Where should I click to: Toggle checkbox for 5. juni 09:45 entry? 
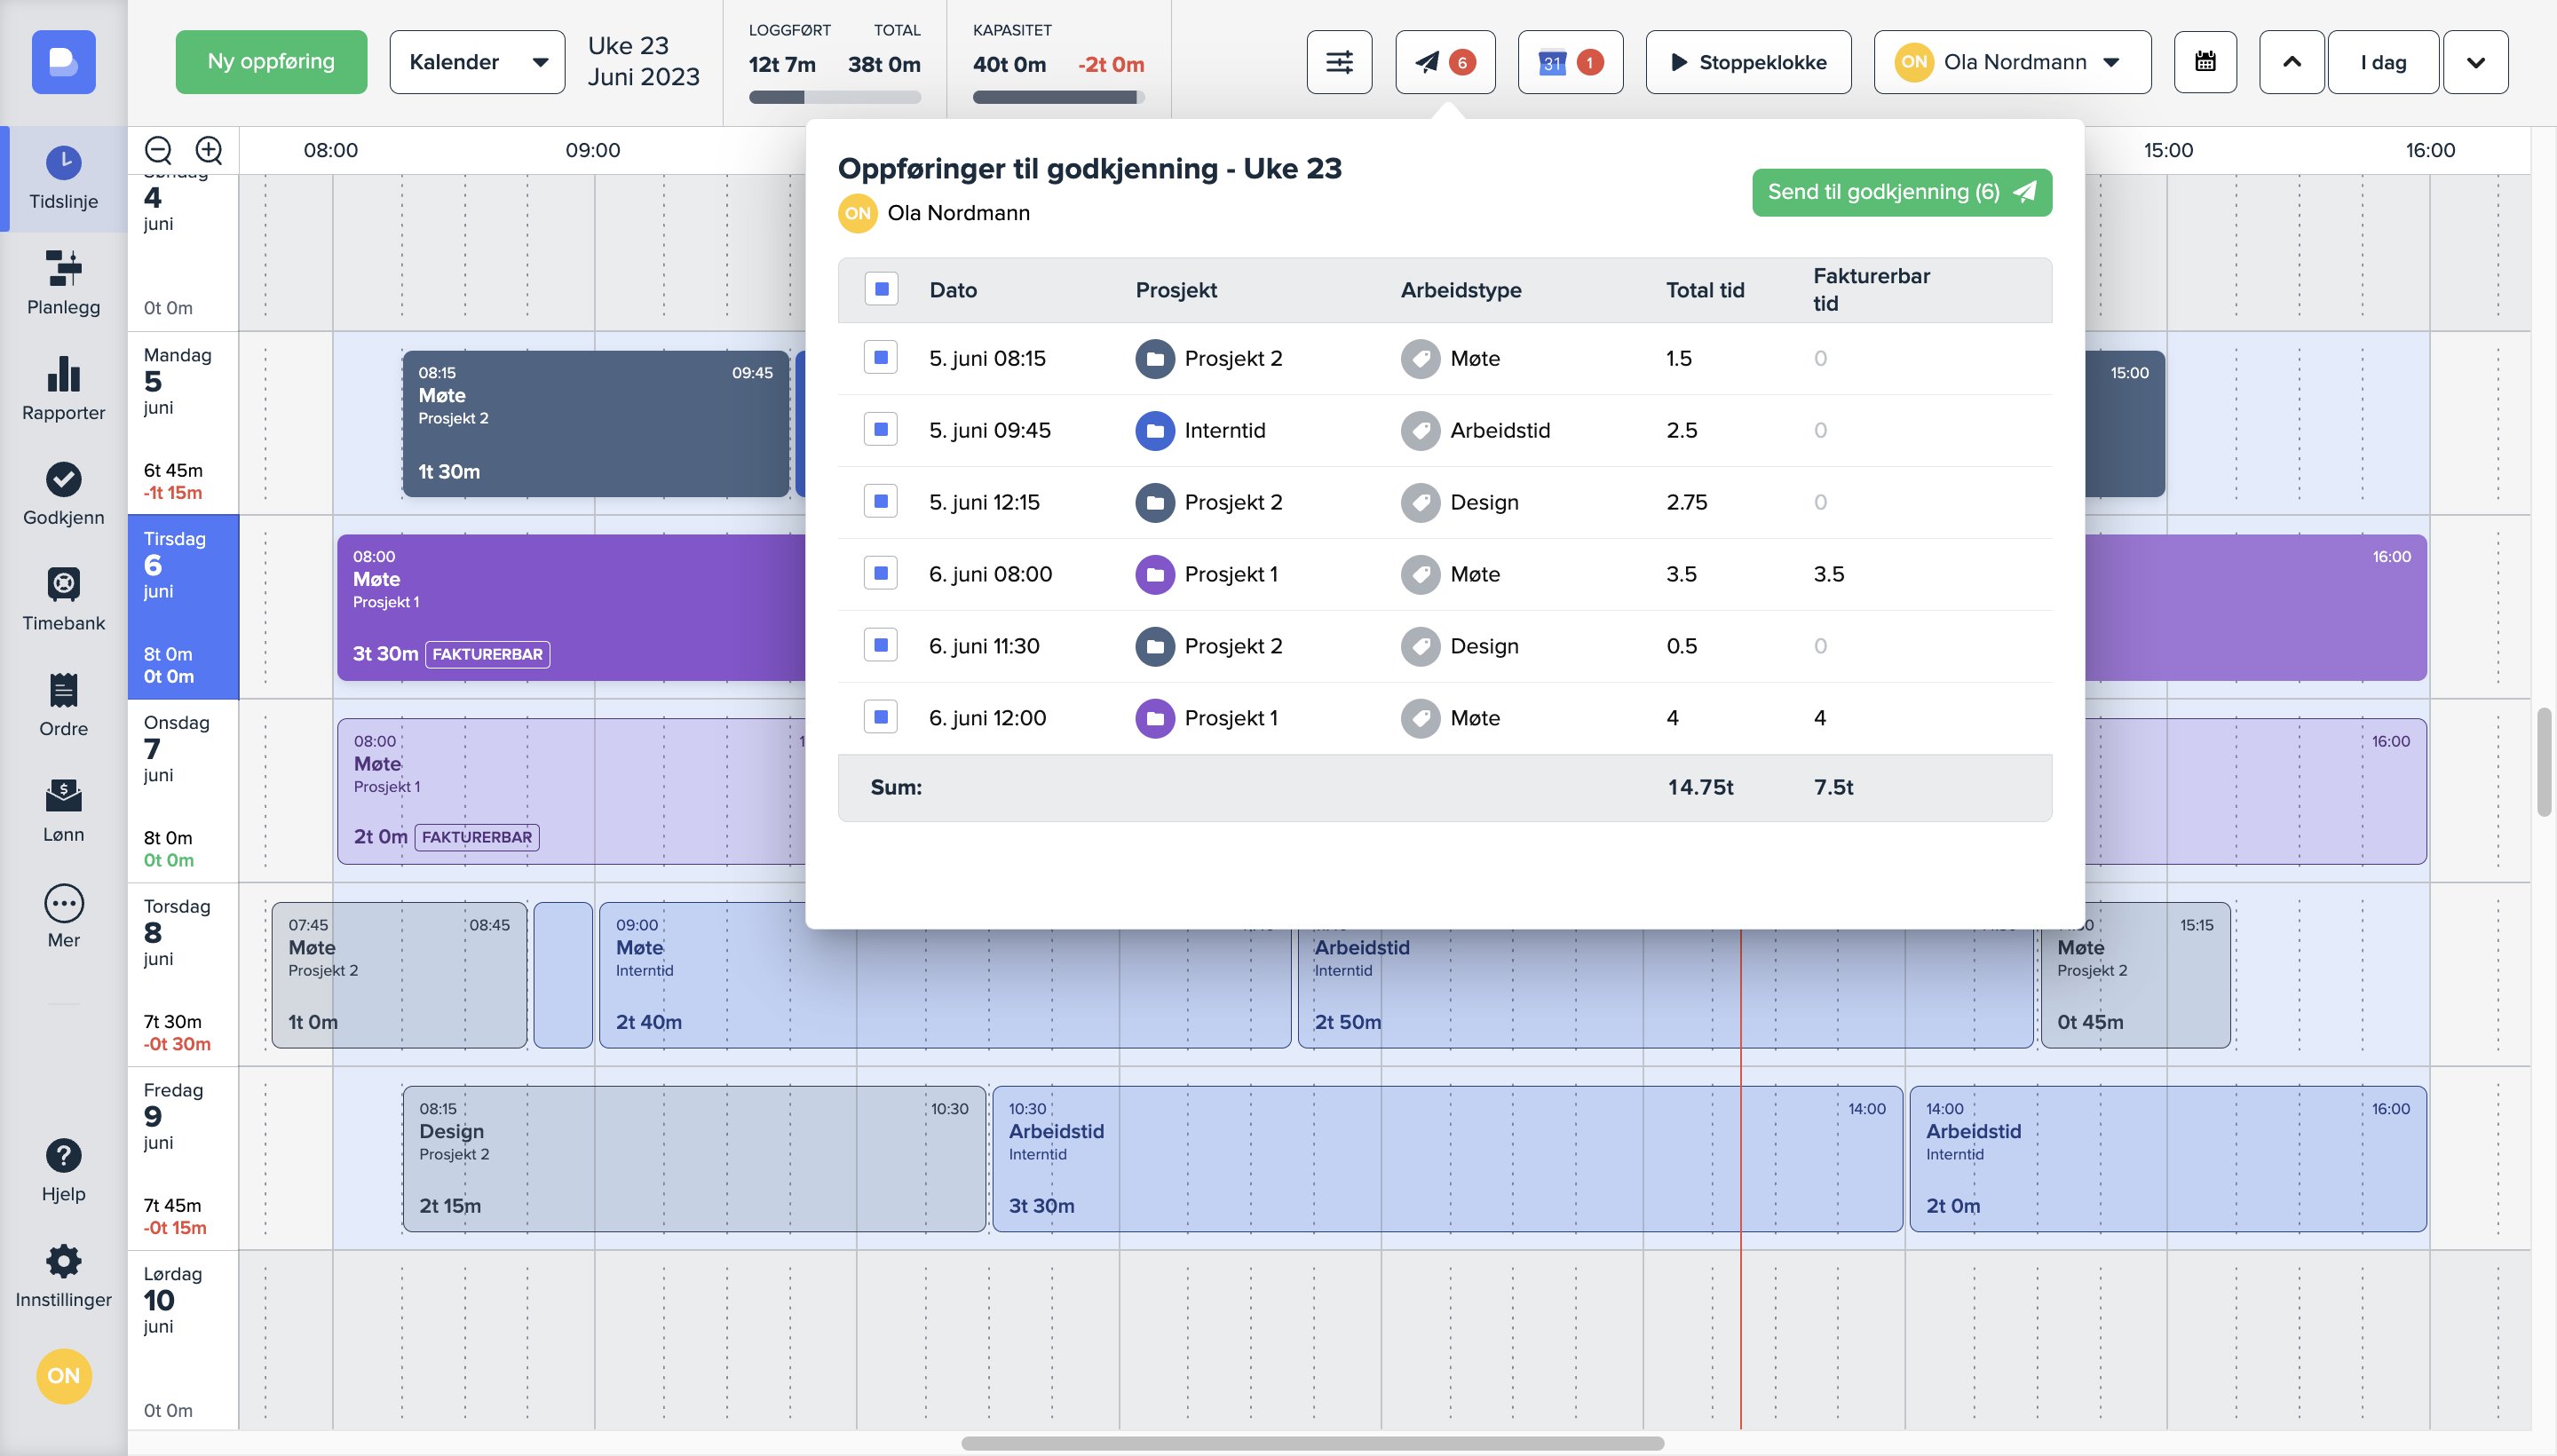point(881,429)
